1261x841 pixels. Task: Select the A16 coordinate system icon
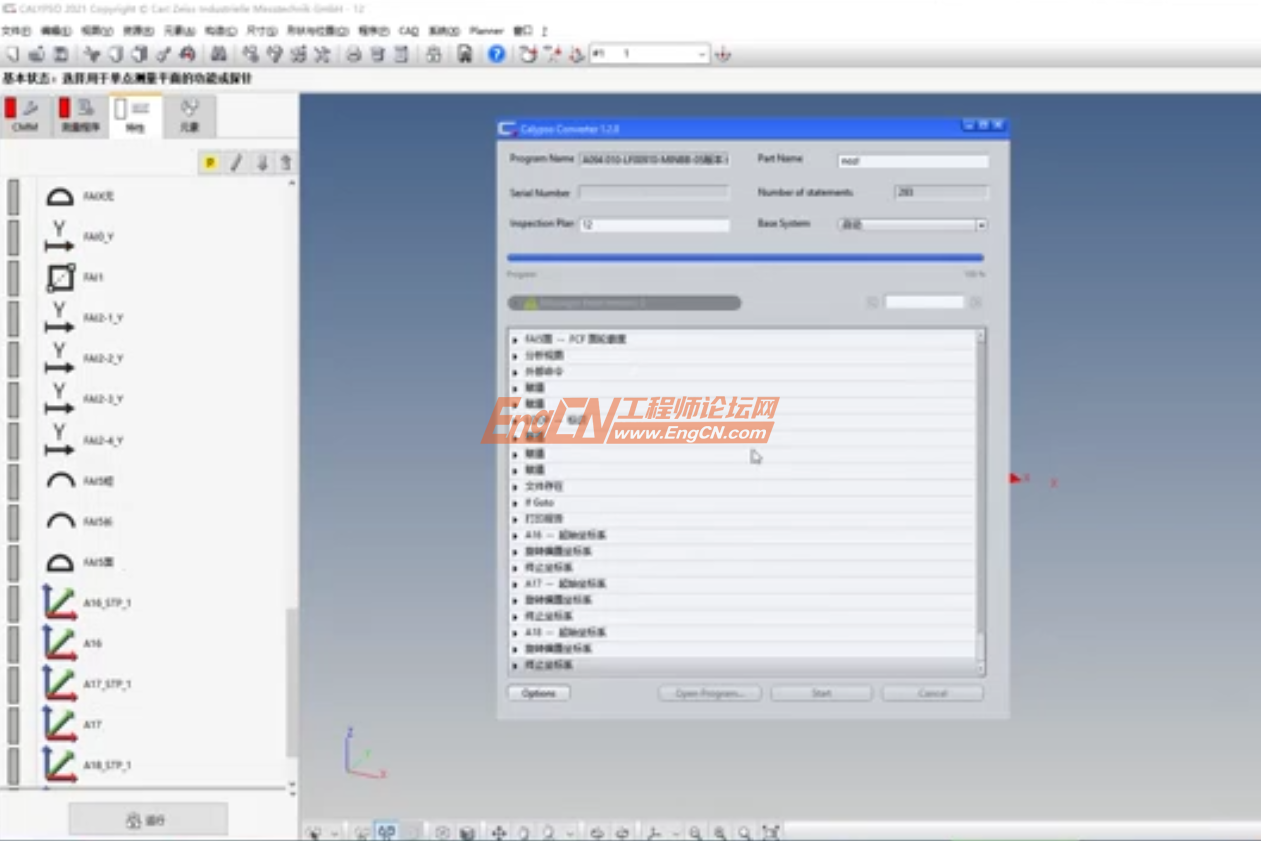(60, 644)
